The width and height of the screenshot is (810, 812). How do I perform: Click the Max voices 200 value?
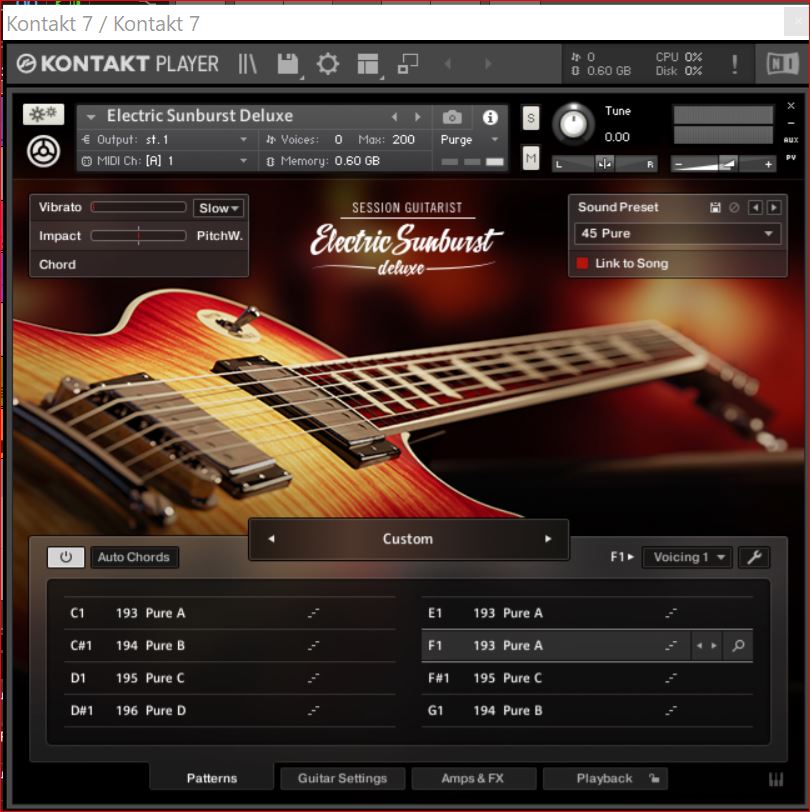pos(403,139)
